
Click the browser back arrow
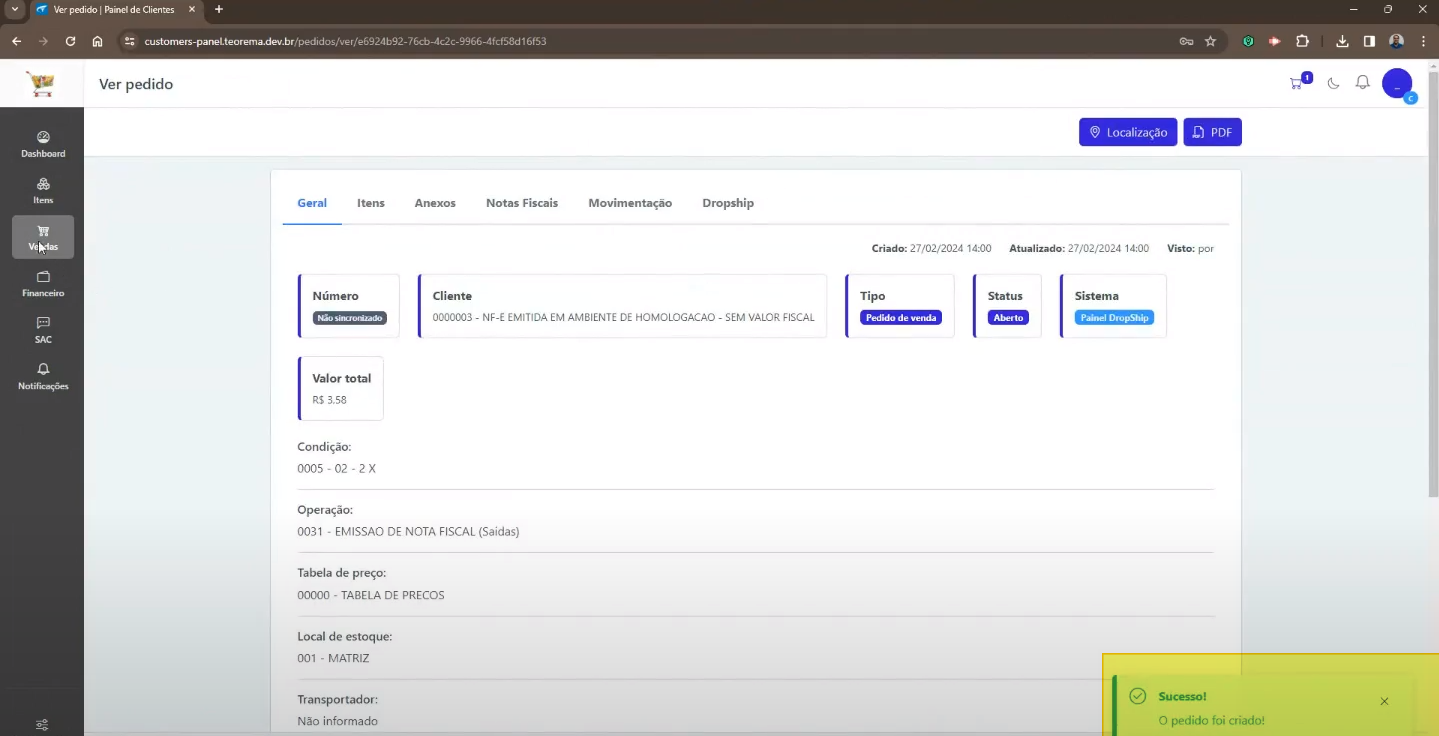(16, 41)
